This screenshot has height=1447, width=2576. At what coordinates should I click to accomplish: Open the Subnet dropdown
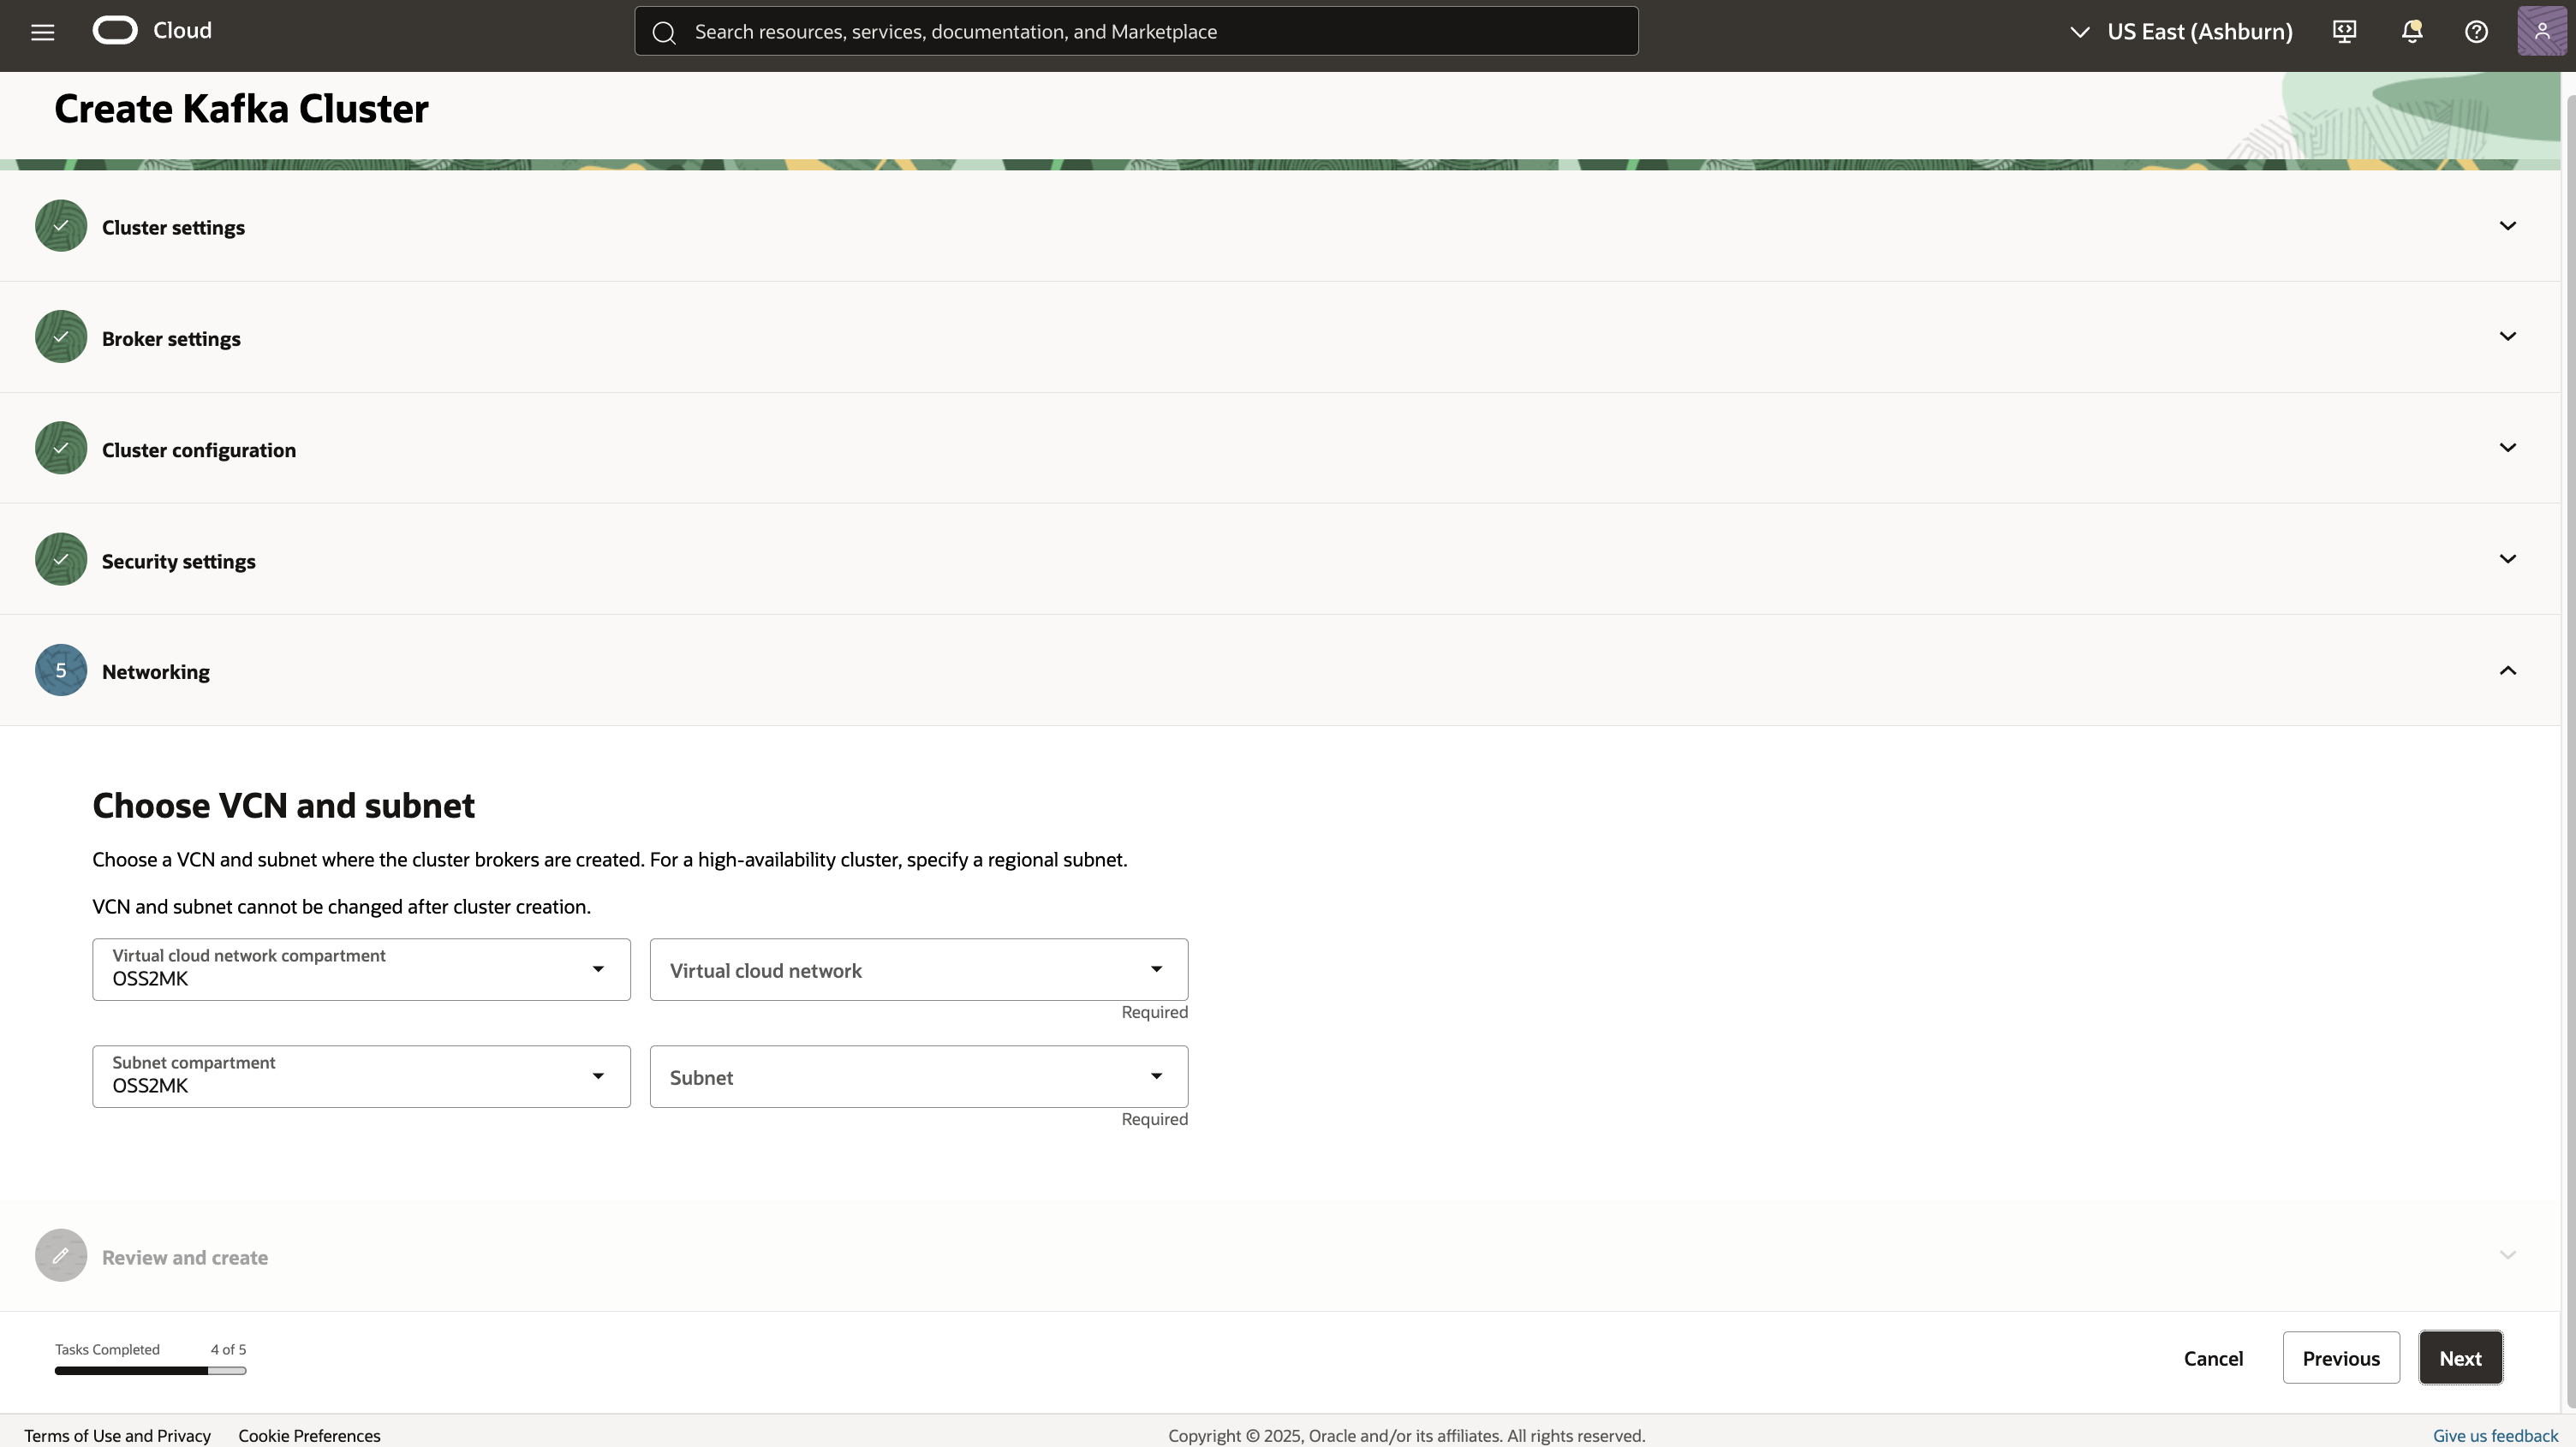pyautogui.click(x=918, y=1077)
